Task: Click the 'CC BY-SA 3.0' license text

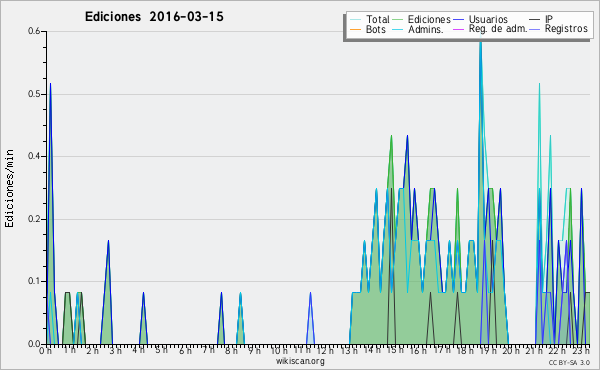Action: click(569, 363)
